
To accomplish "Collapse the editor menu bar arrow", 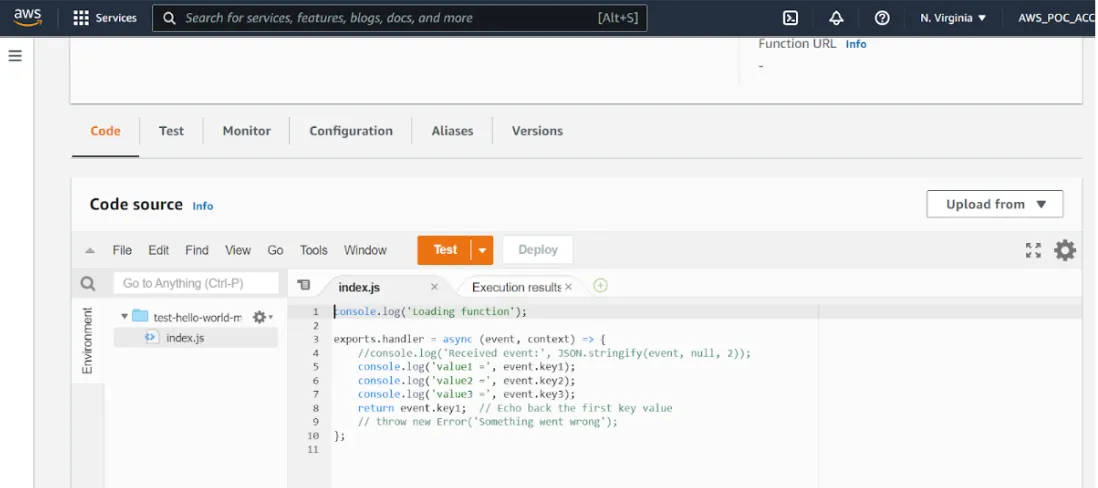I will tap(90, 250).
